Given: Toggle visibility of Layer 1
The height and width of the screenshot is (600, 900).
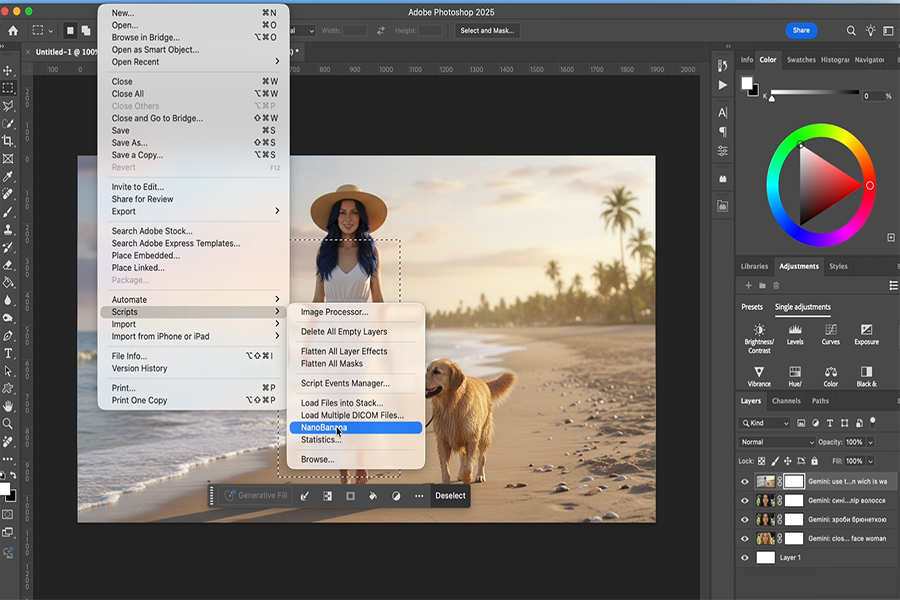Looking at the screenshot, I should pyautogui.click(x=745, y=558).
